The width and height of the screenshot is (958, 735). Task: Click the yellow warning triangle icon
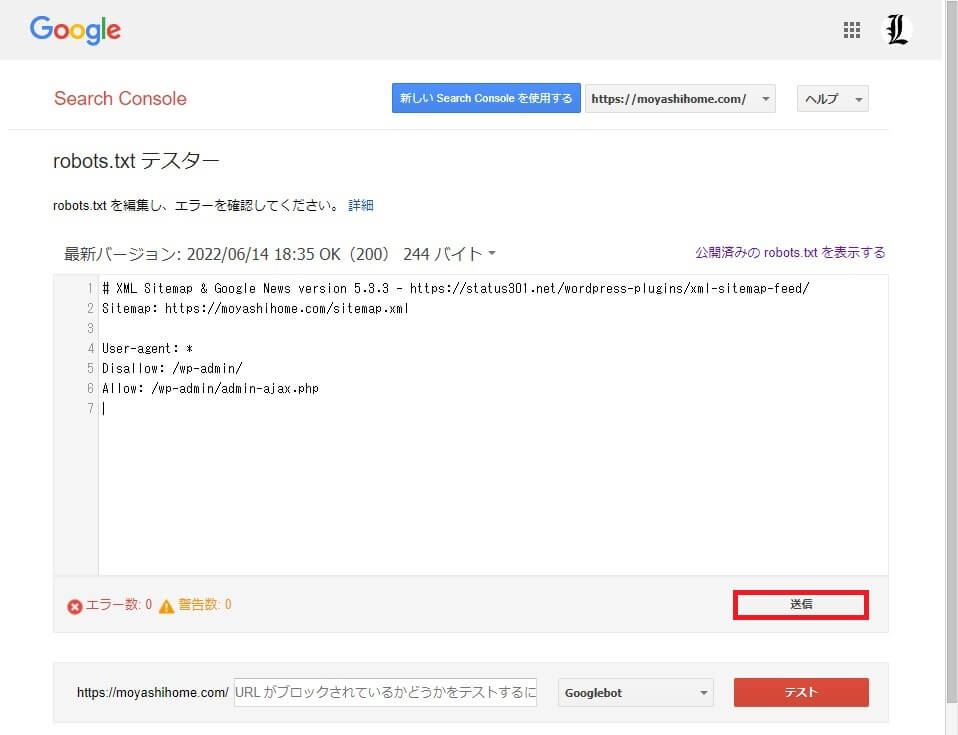point(166,606)
